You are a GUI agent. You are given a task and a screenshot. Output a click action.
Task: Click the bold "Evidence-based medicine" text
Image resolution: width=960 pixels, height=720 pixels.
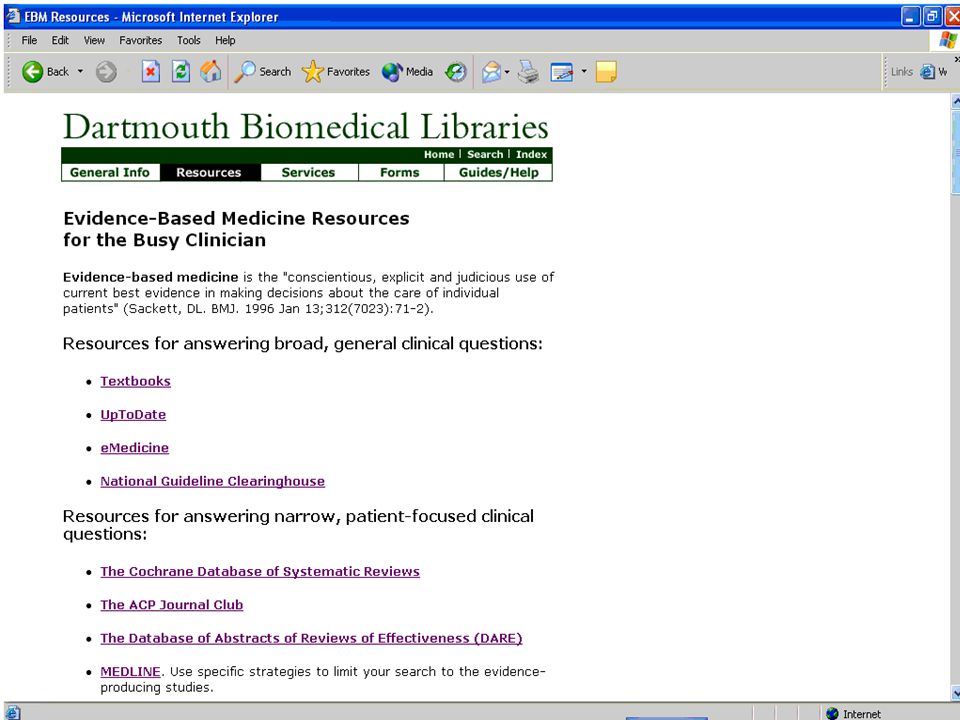tap(151, 277)
